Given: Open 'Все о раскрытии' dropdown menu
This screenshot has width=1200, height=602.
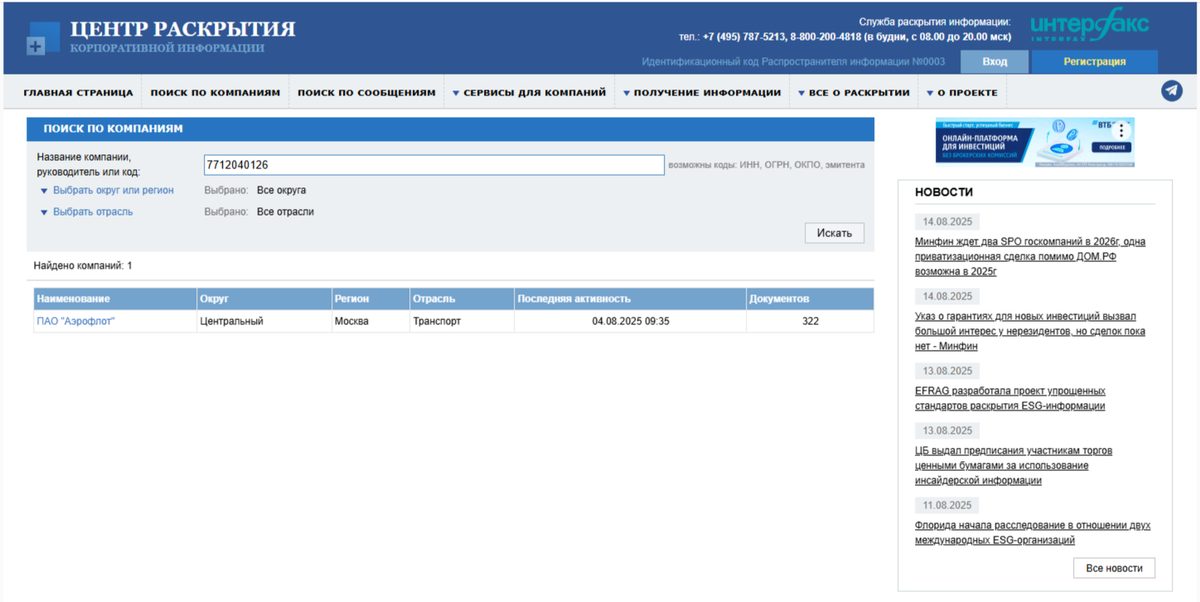Looking at the screenshot, I should click(x=853, y=93).
